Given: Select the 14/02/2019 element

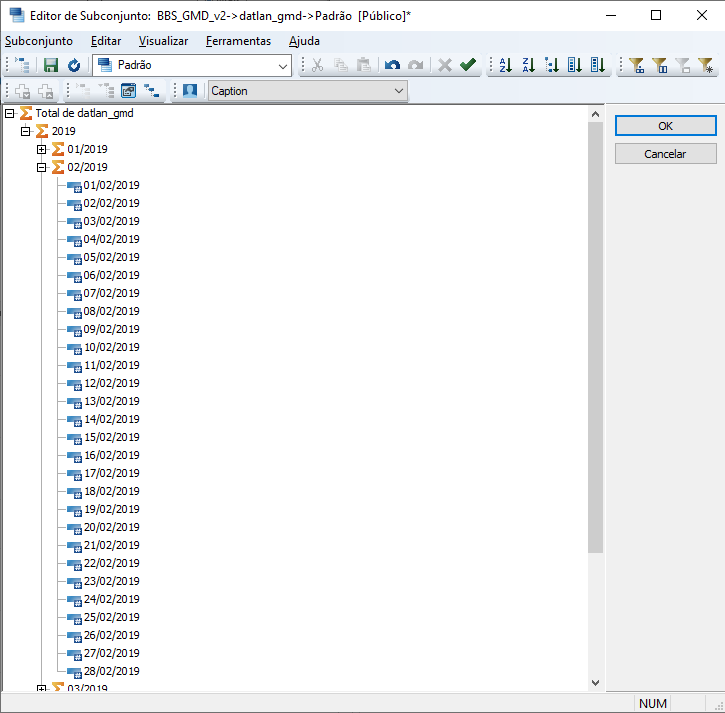Looking at the screenshot, I should tap(111, 419).
